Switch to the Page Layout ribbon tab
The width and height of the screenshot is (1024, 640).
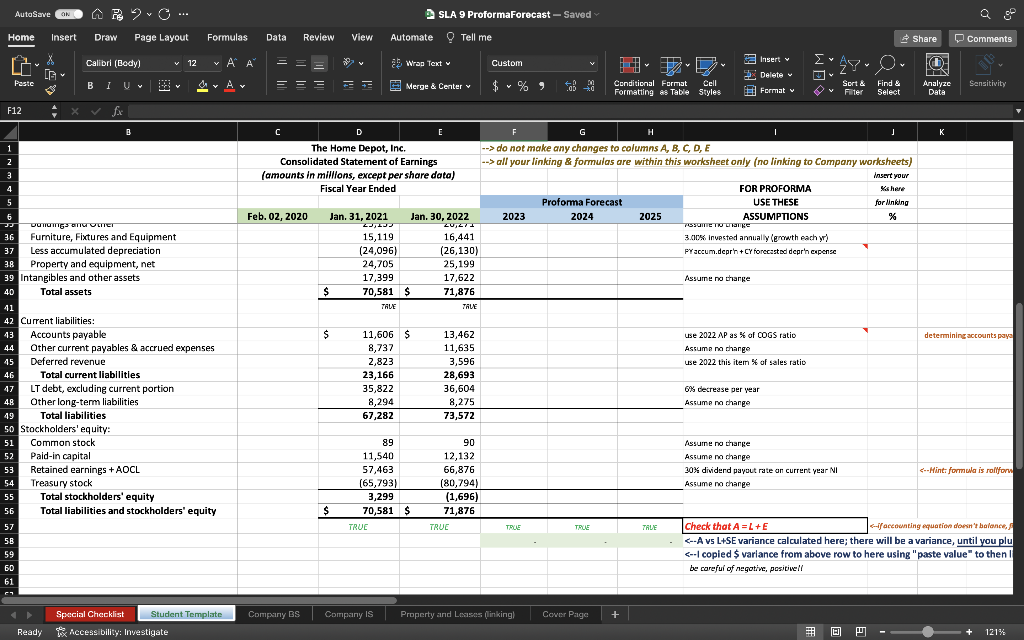coord(161,37)
